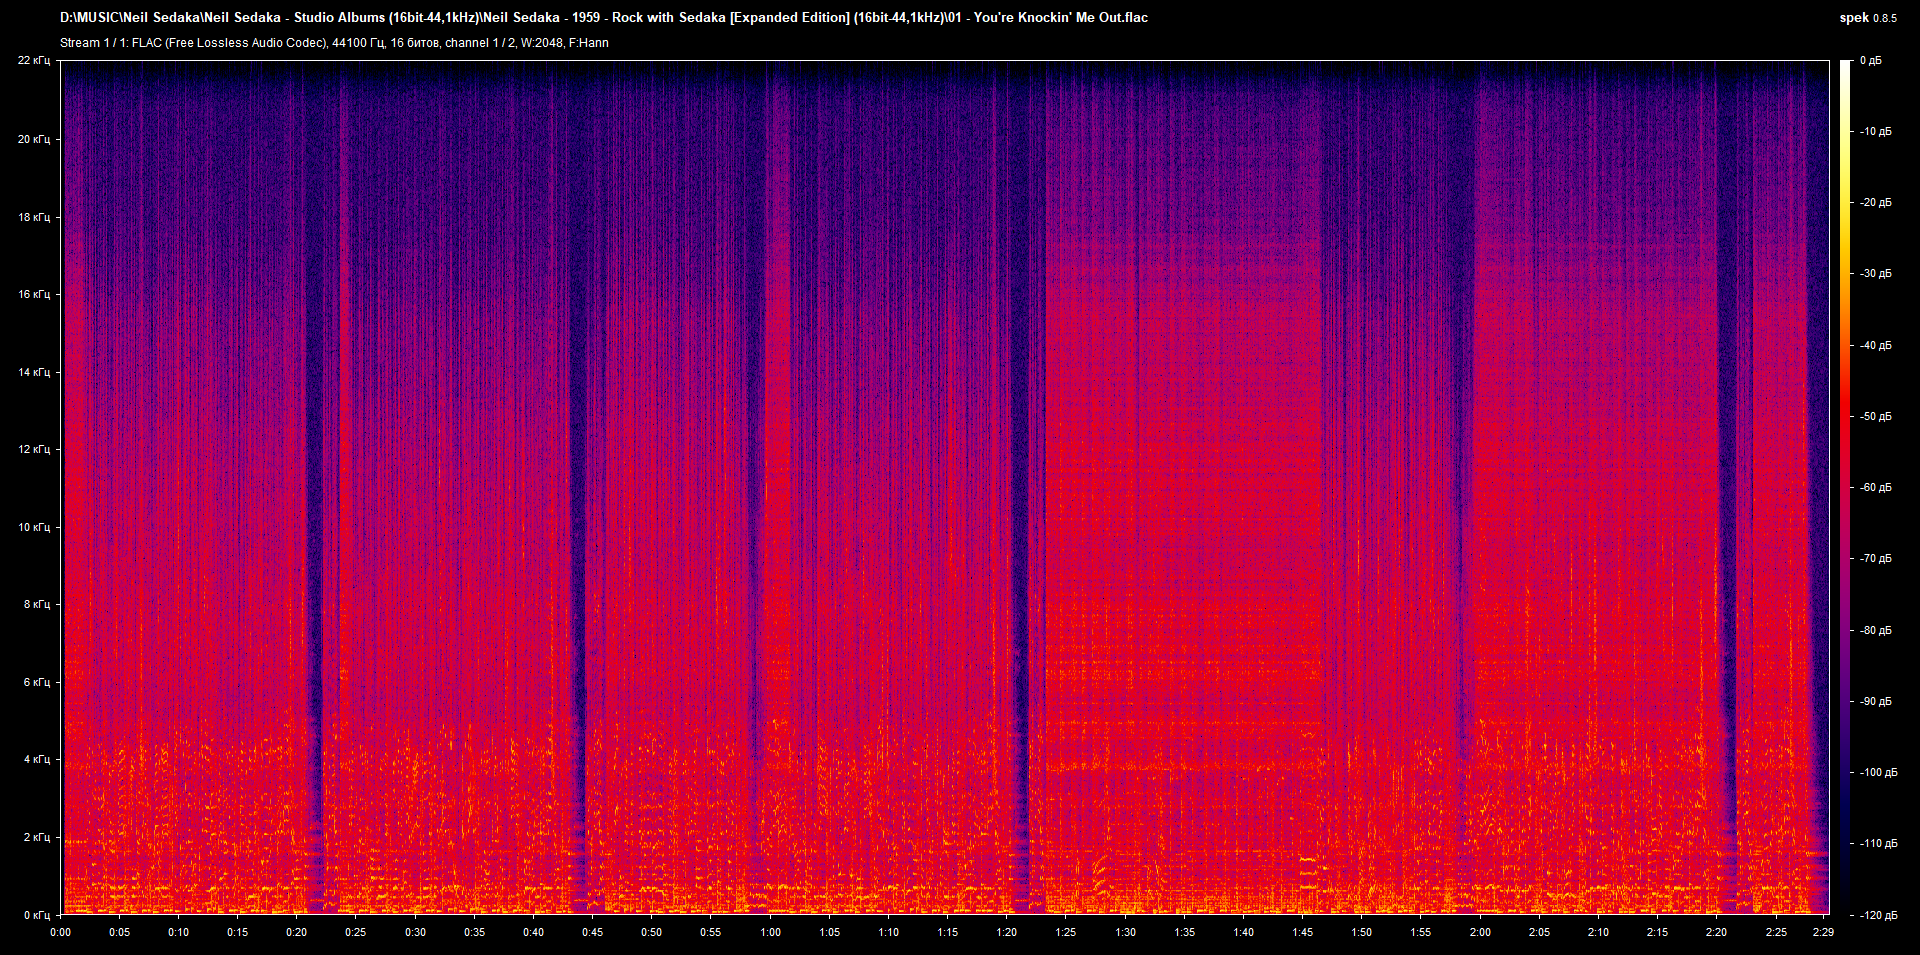Click the '-10 дБ' level label
This screenshot has height=955, width=1920.
1876,131
